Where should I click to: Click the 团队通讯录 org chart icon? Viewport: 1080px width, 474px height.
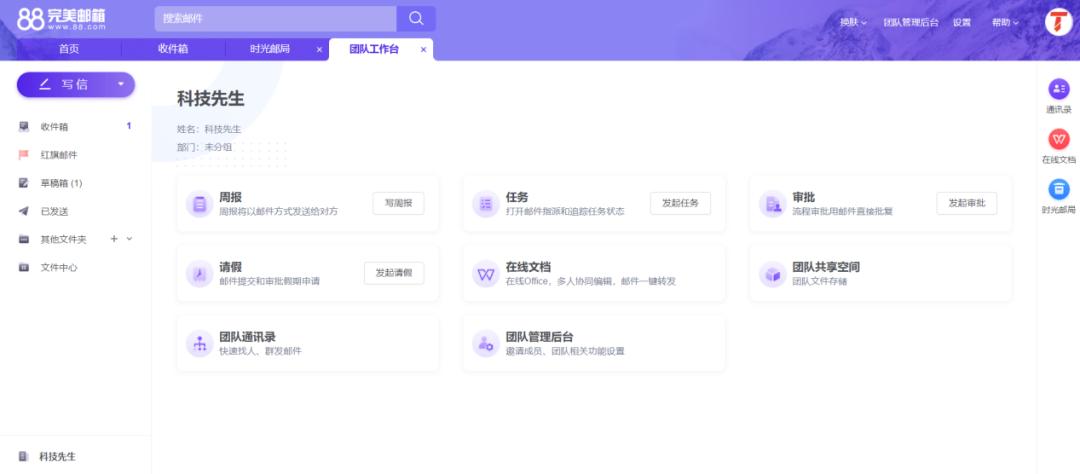click(200, 344)
